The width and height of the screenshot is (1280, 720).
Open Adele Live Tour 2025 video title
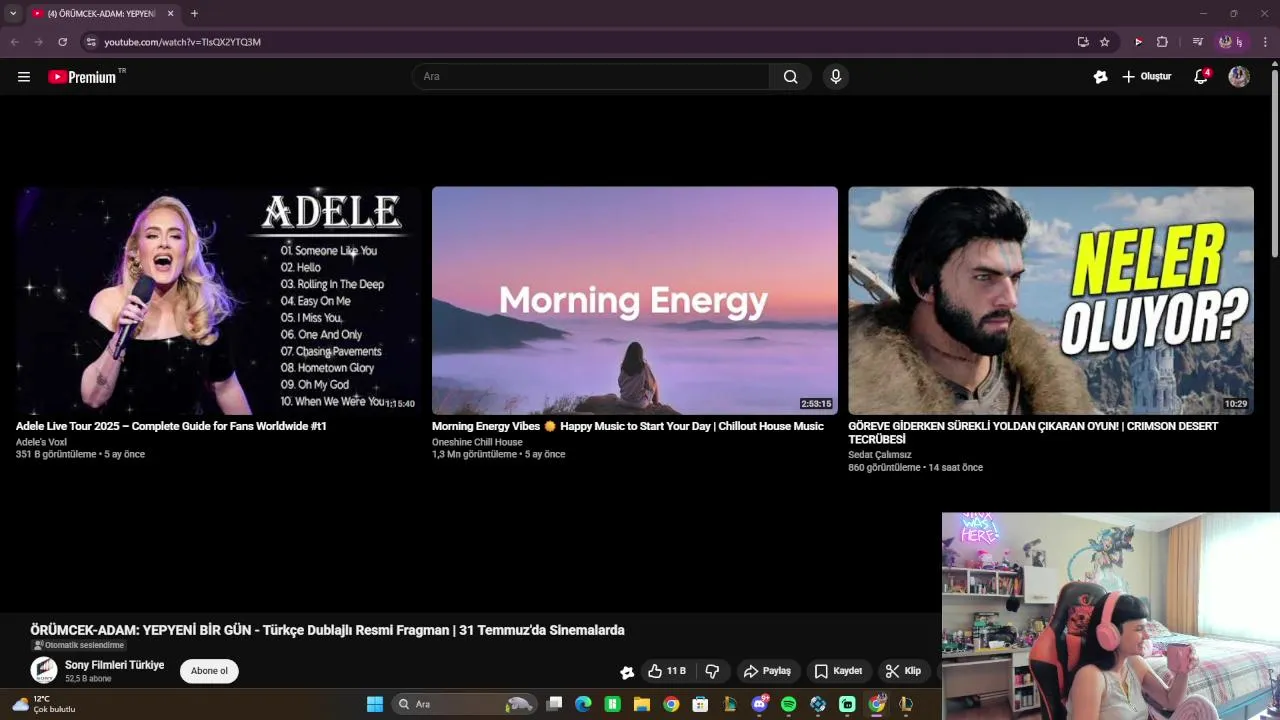[171, 426]
